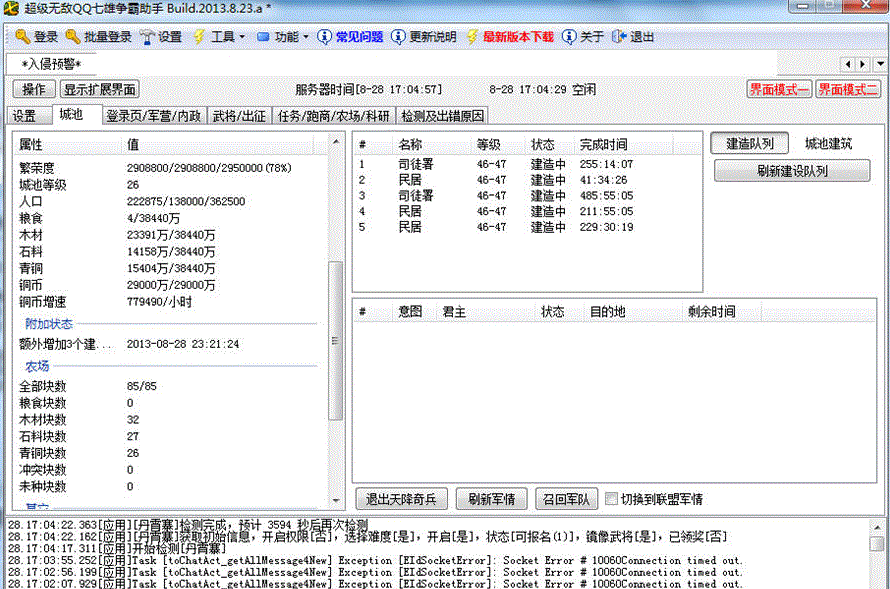Click the 召回军队 button
Image resolution: width=890 pixels, height=589 pixels.
[x=566, y=499]
